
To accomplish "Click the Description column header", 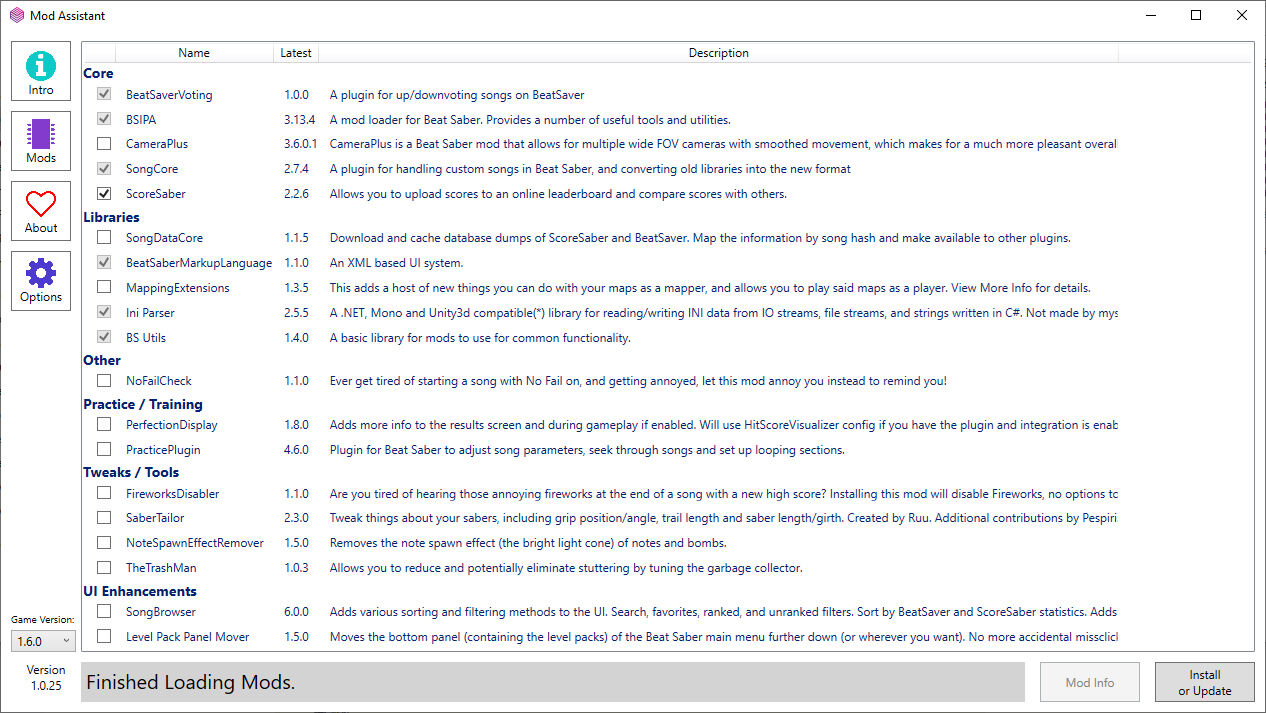I will pyautogui.click(x=718, y=53).
